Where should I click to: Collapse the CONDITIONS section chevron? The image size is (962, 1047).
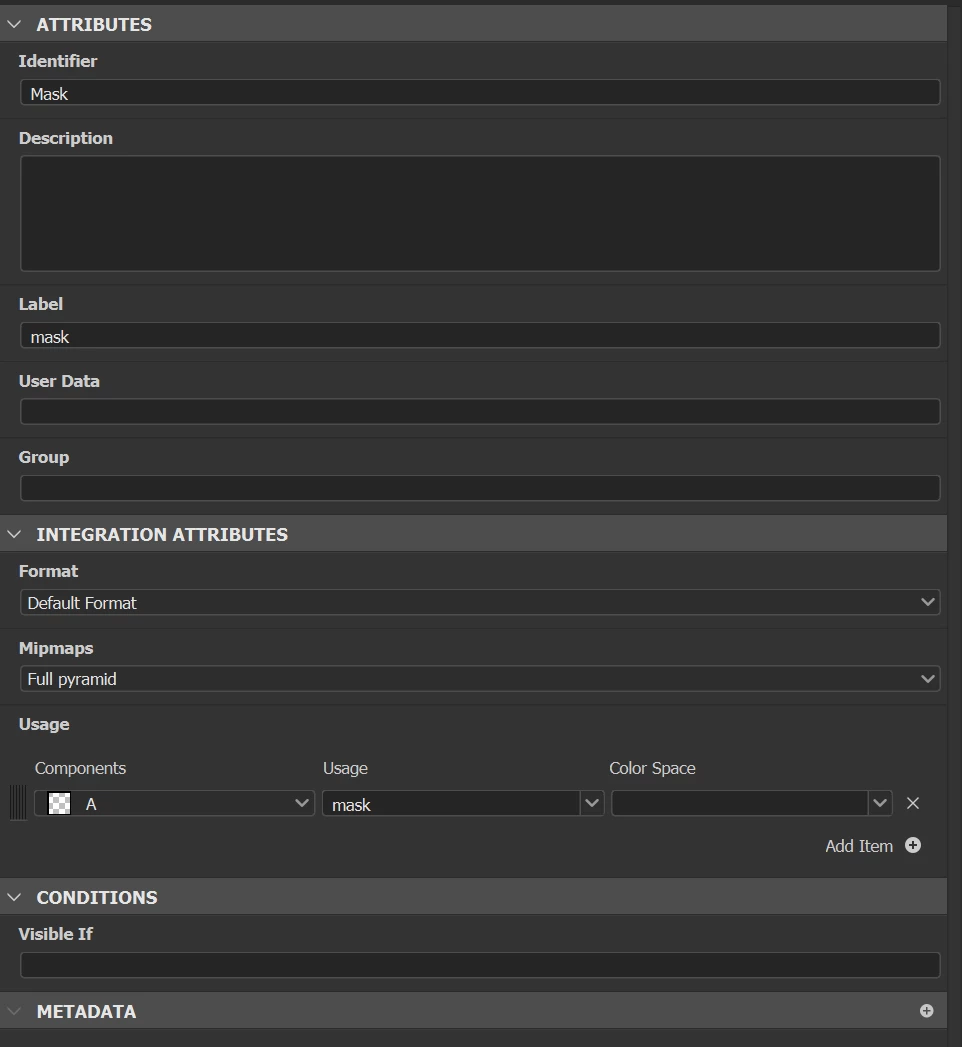coord(14,897)
